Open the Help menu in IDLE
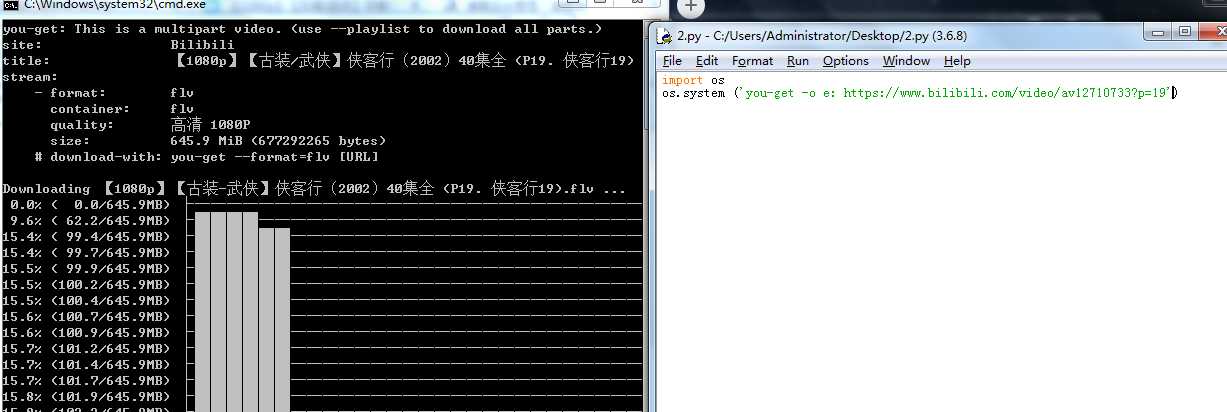The height and width of the screenshot is (412, 1227). coord(957,61)
